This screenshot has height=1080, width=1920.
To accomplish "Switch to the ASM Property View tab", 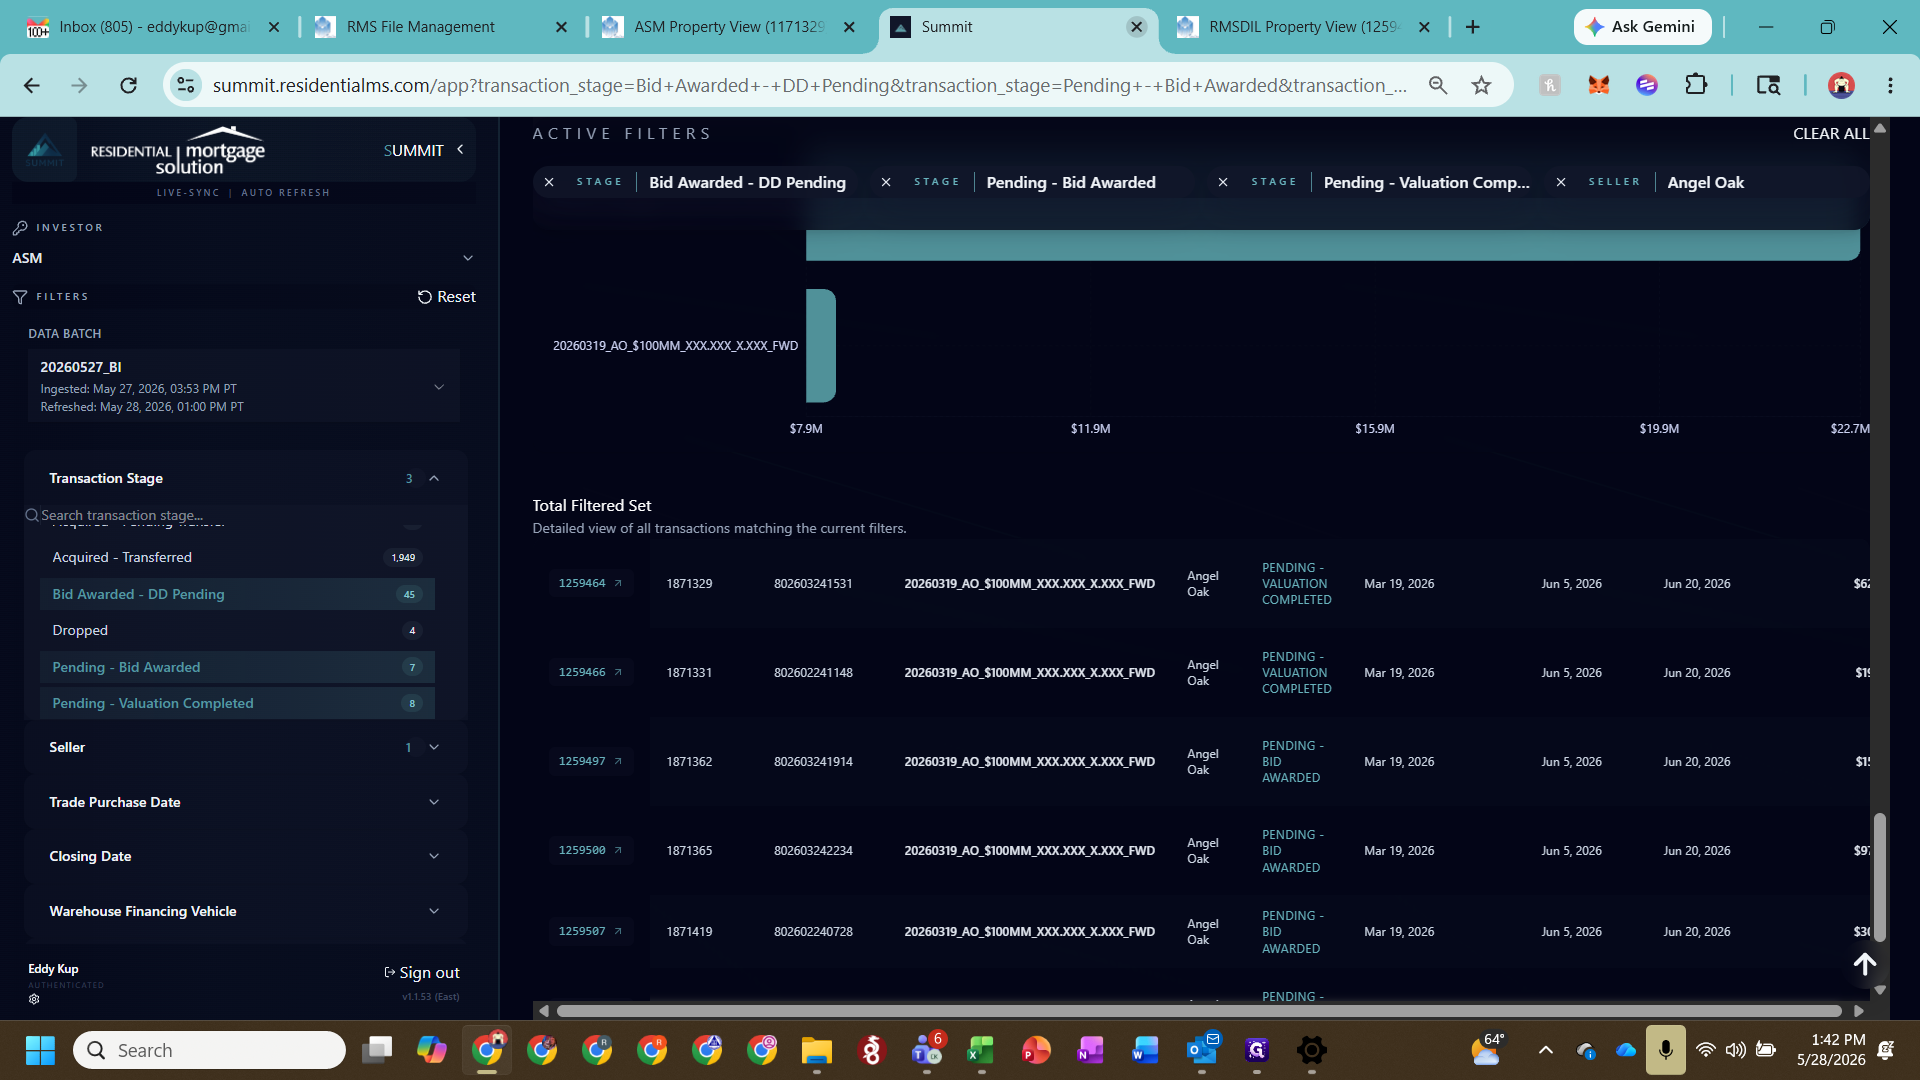I will click(728, 27).
